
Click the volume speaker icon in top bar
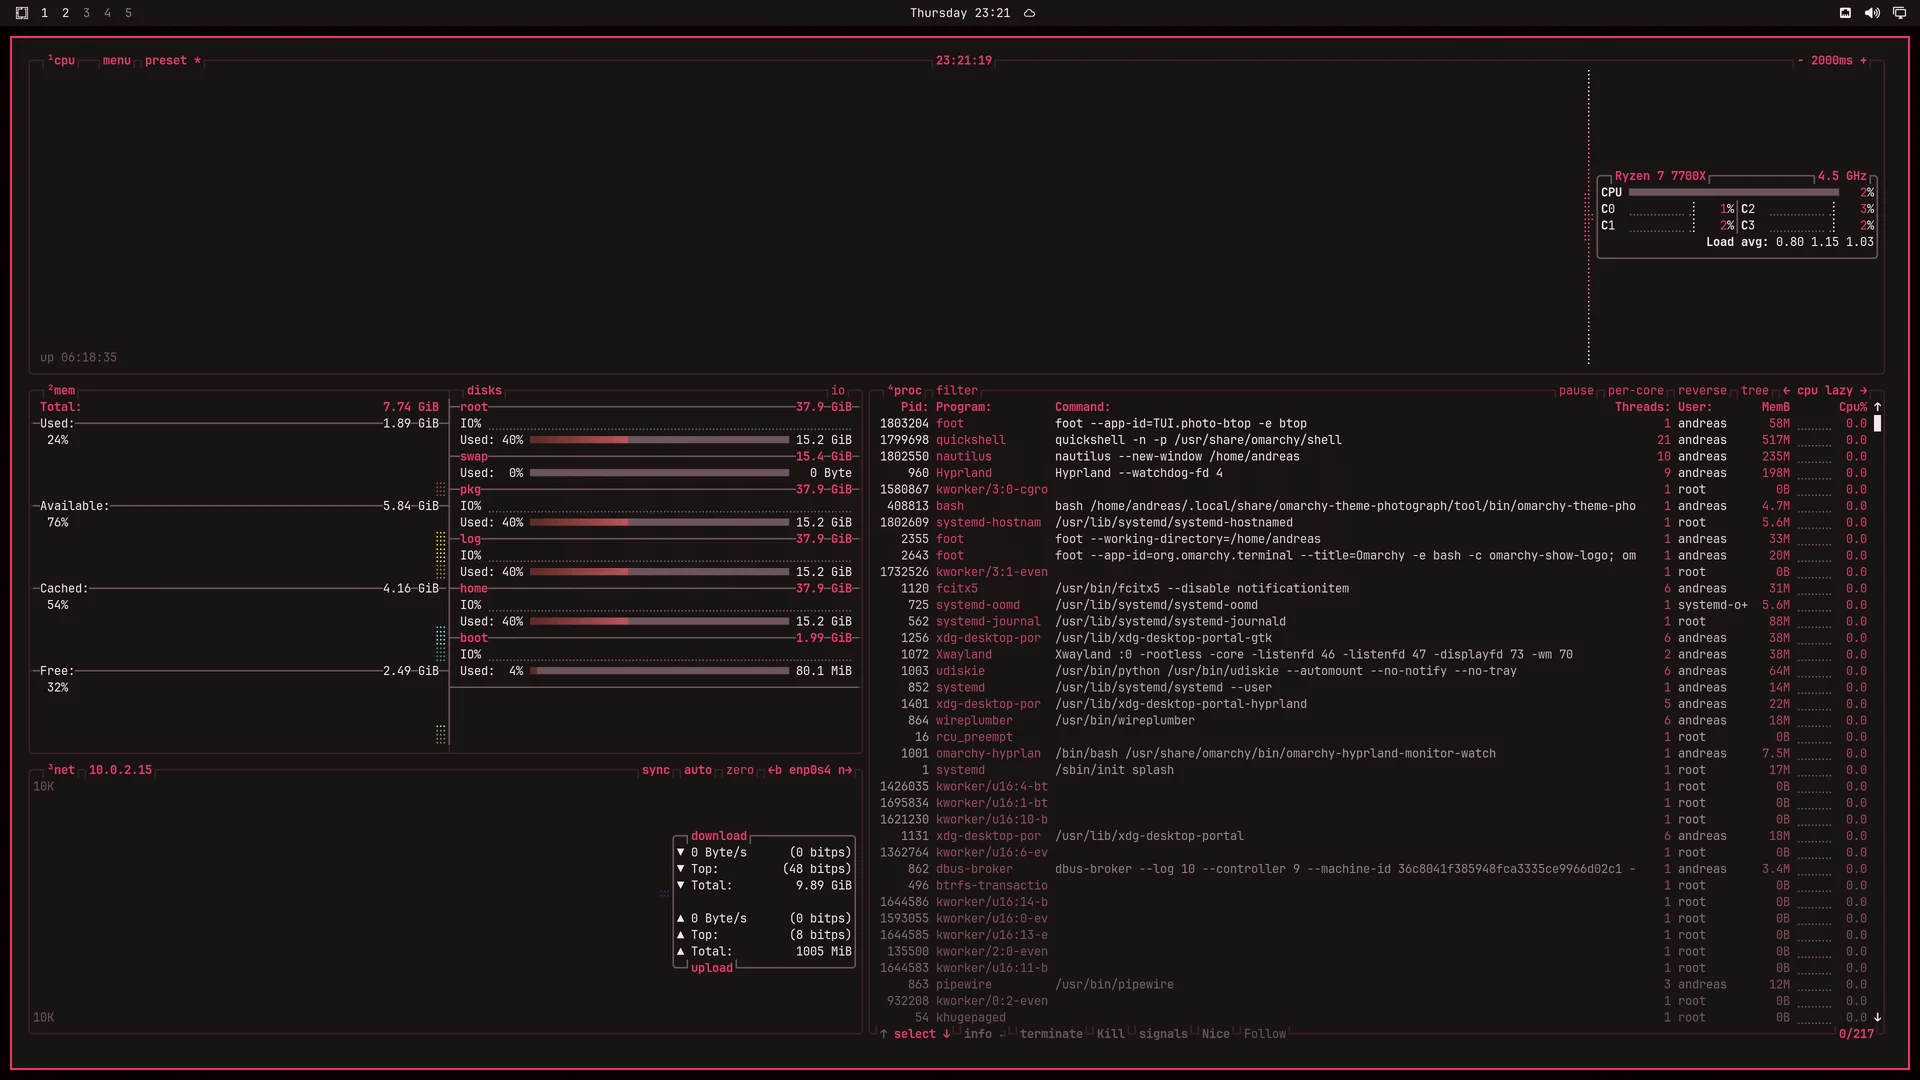point(1872,13)
